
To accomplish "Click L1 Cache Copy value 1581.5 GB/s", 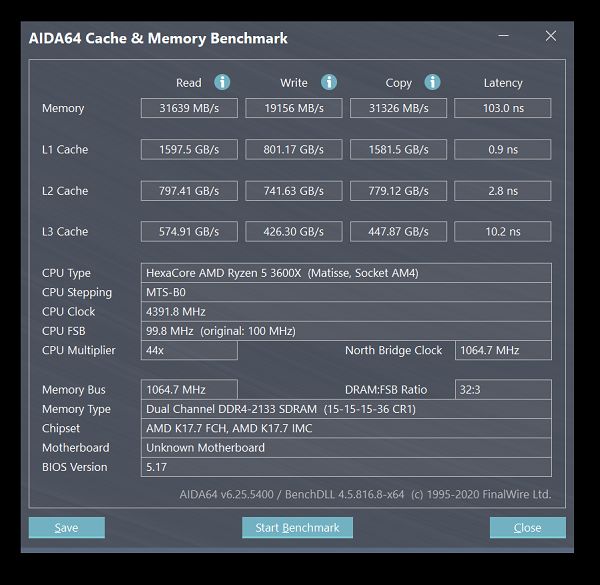I will [398, 149].
